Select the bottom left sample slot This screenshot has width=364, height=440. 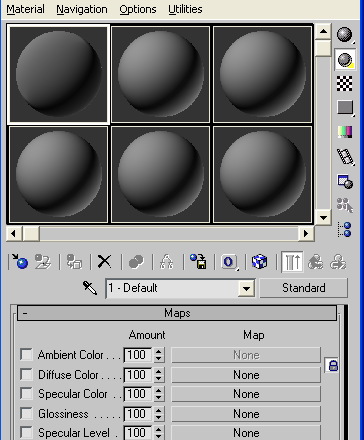[x=59, y=174]
